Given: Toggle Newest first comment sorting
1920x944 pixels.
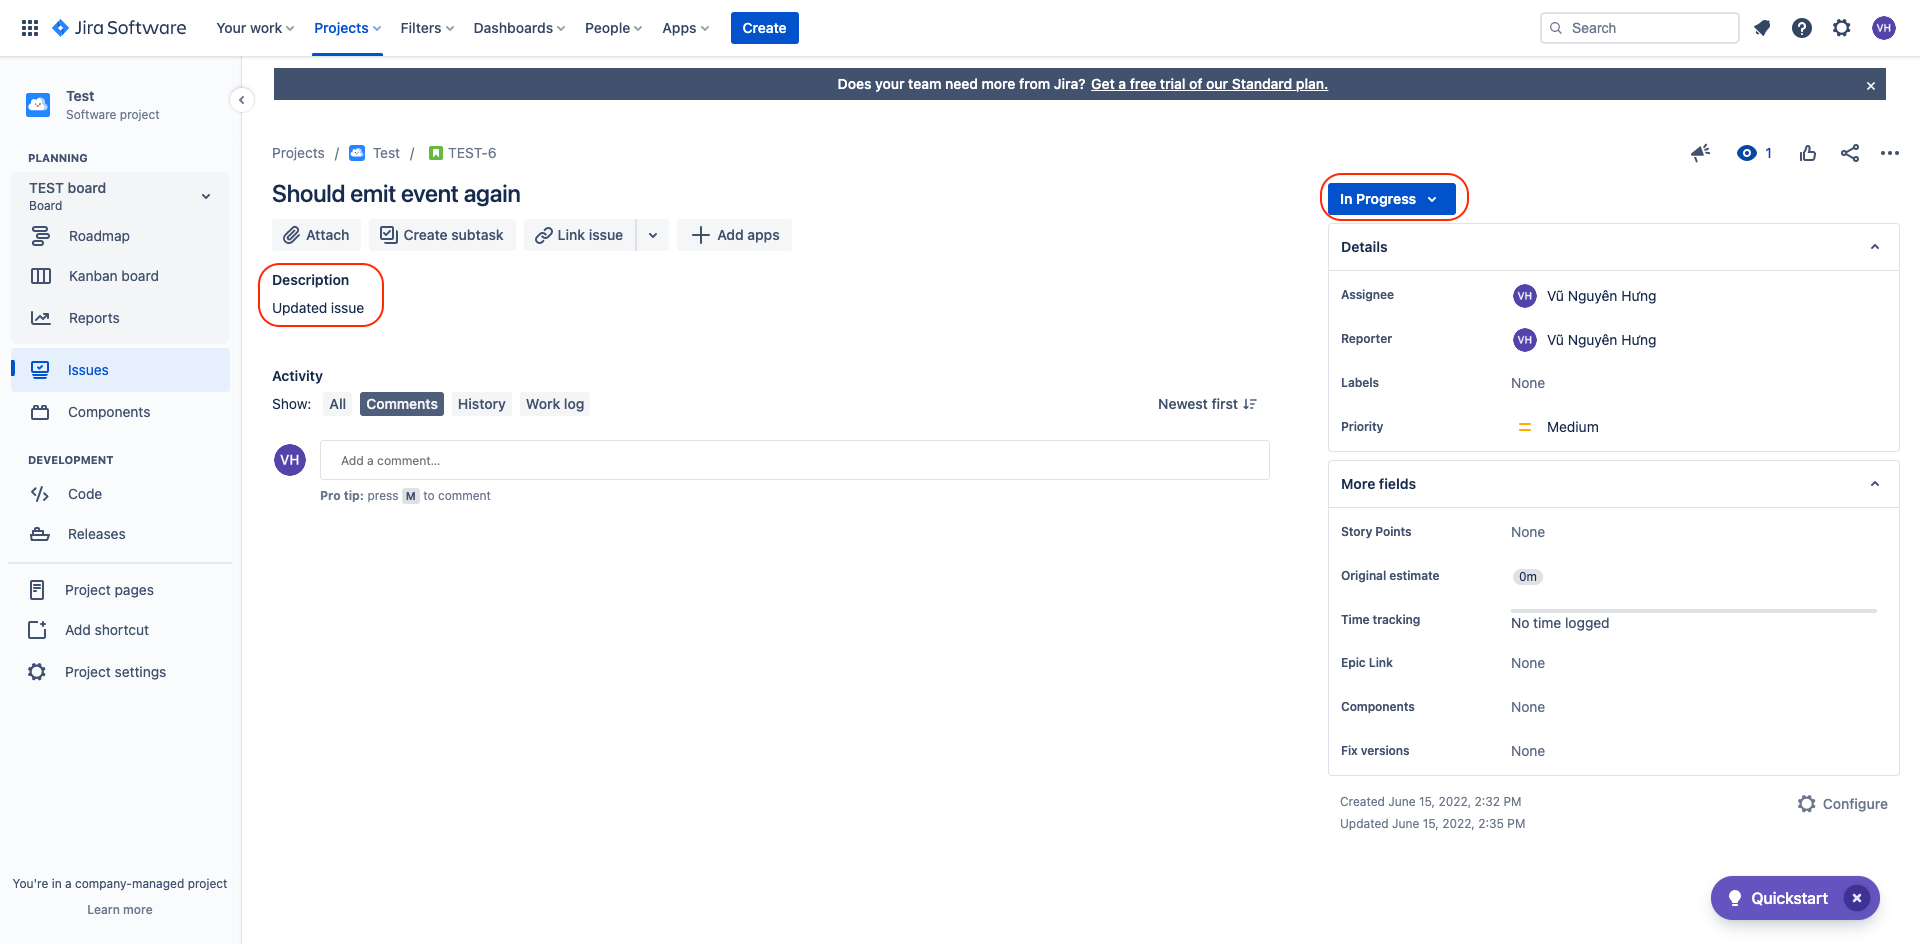Looking at the screenshot, I should 1206,404.
